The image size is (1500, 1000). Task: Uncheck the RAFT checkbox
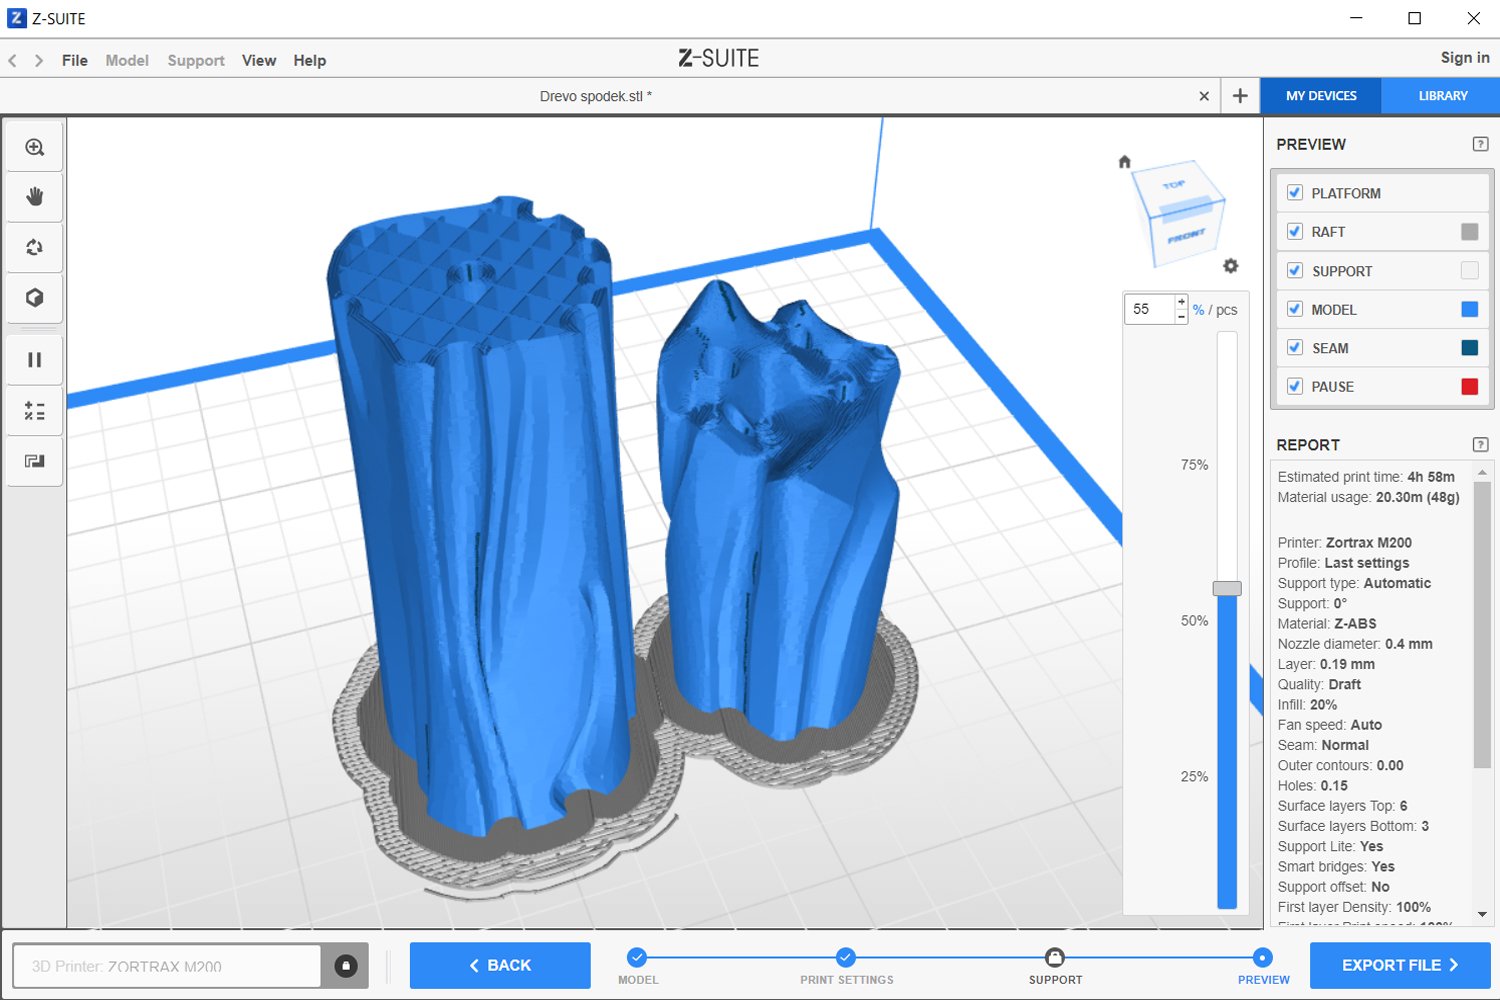coord(1295,231)
